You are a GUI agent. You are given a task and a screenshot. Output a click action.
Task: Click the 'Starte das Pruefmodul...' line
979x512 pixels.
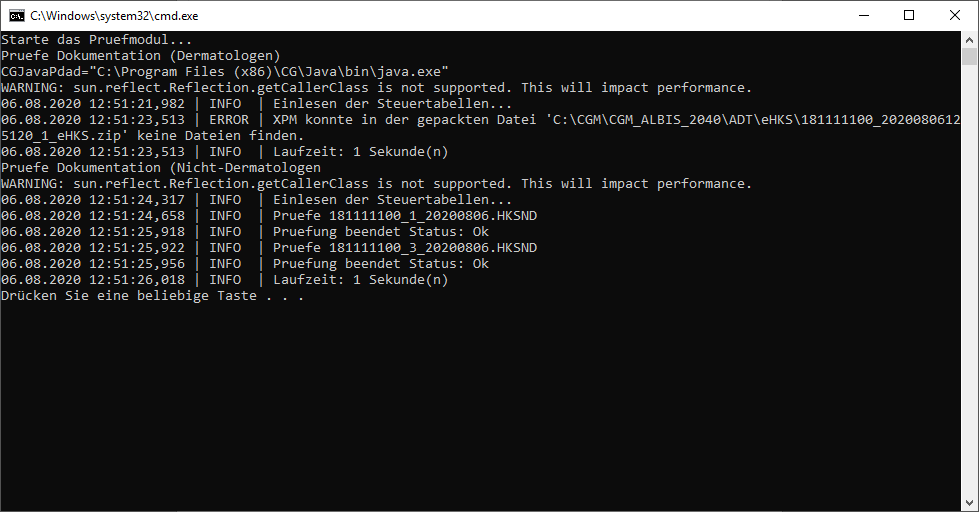[97, 39]
